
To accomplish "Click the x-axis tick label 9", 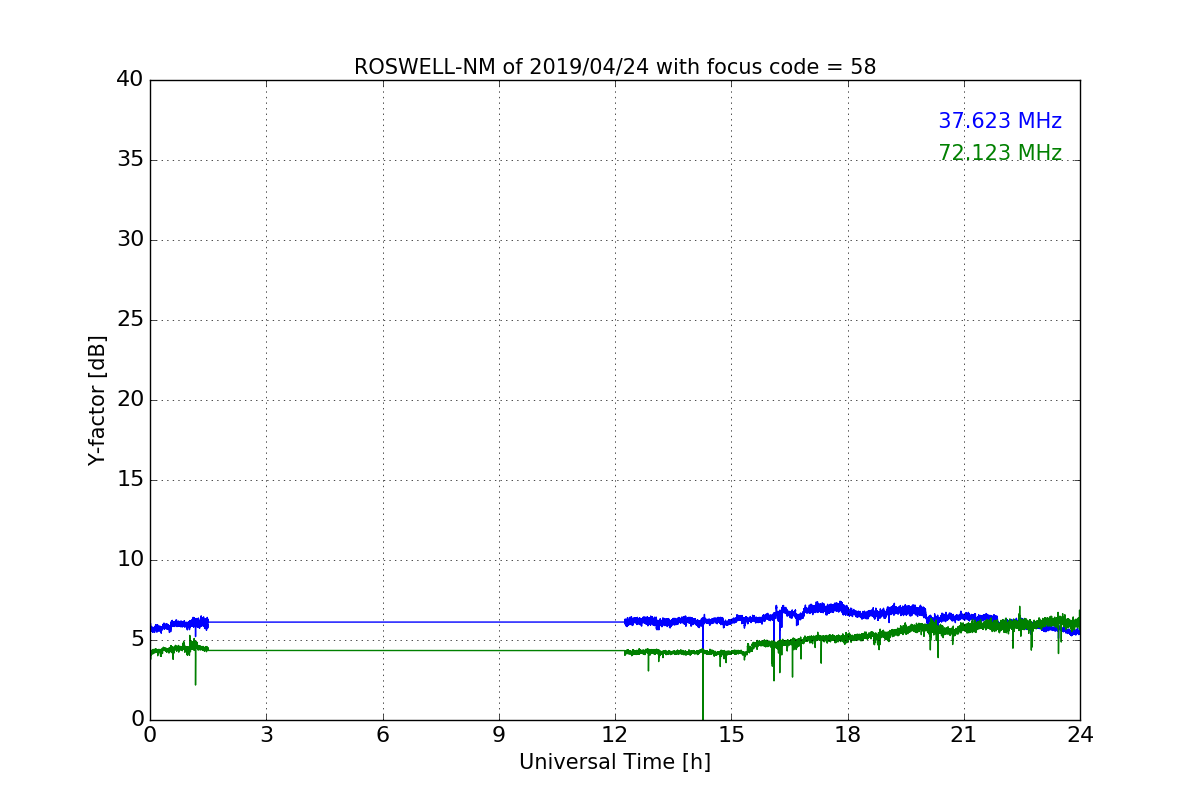I will pos(499,735).
